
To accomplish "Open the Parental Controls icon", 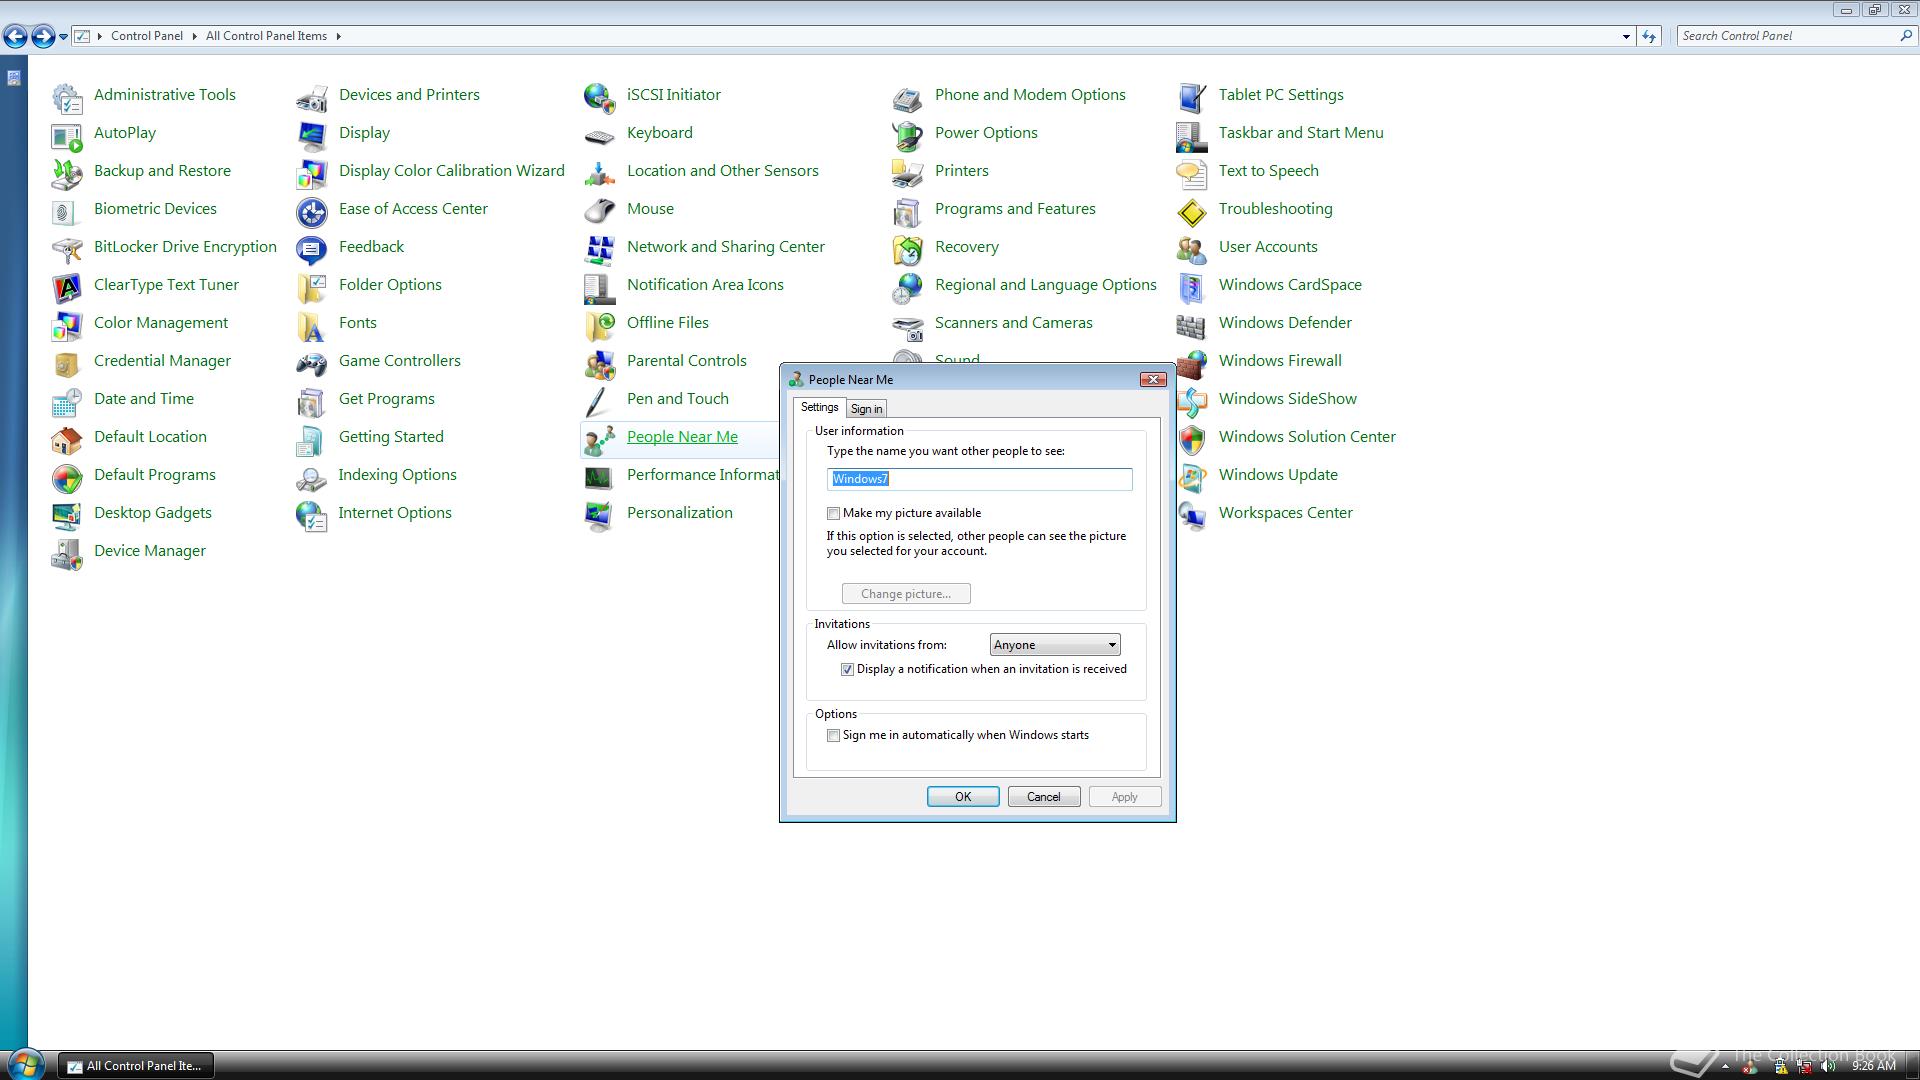I will point(600,364).
